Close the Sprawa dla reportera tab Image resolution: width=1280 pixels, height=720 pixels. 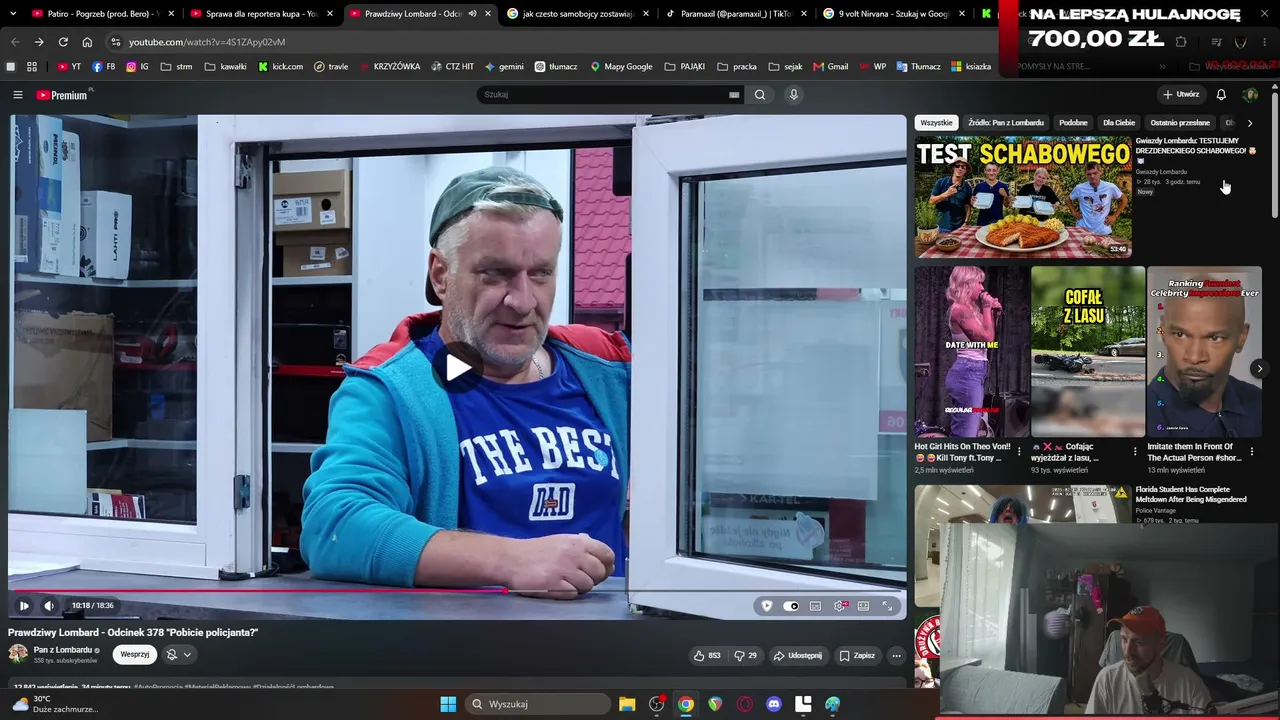click(x=331, y=14)
